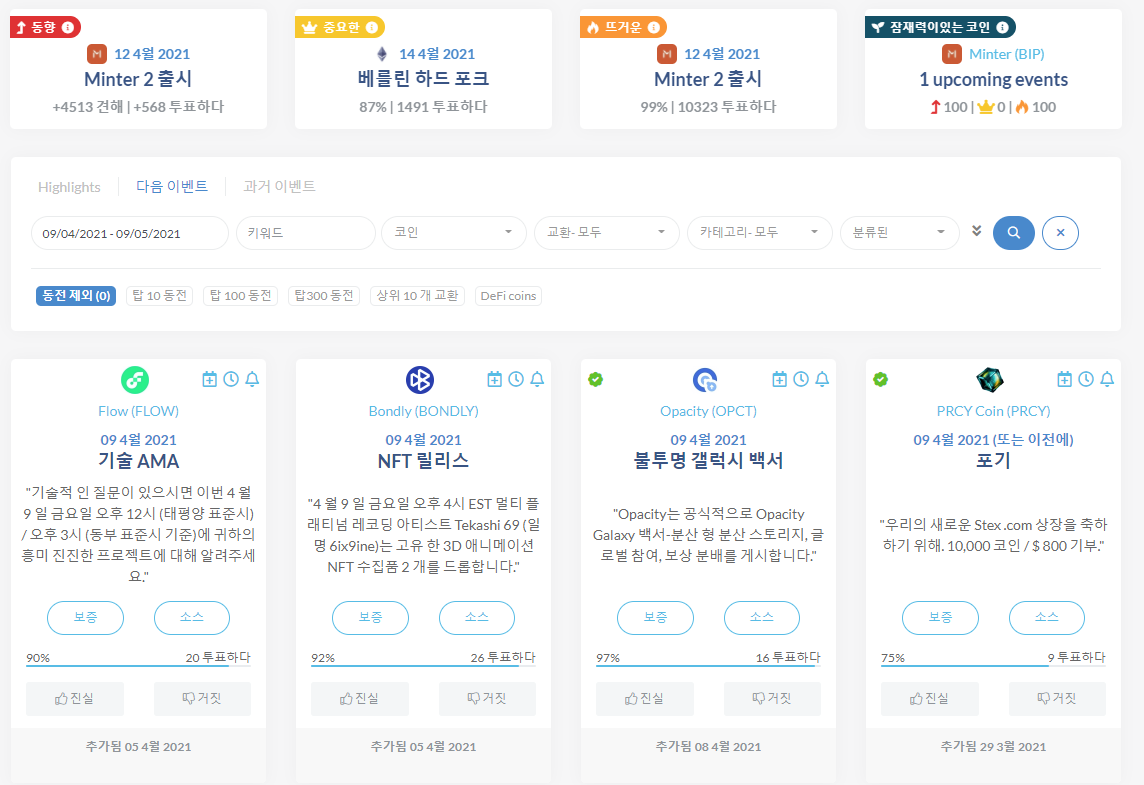Clear filters with the X button
Image resolution: width=1144 pixels, height=785 pixels.
point(1060,233)
